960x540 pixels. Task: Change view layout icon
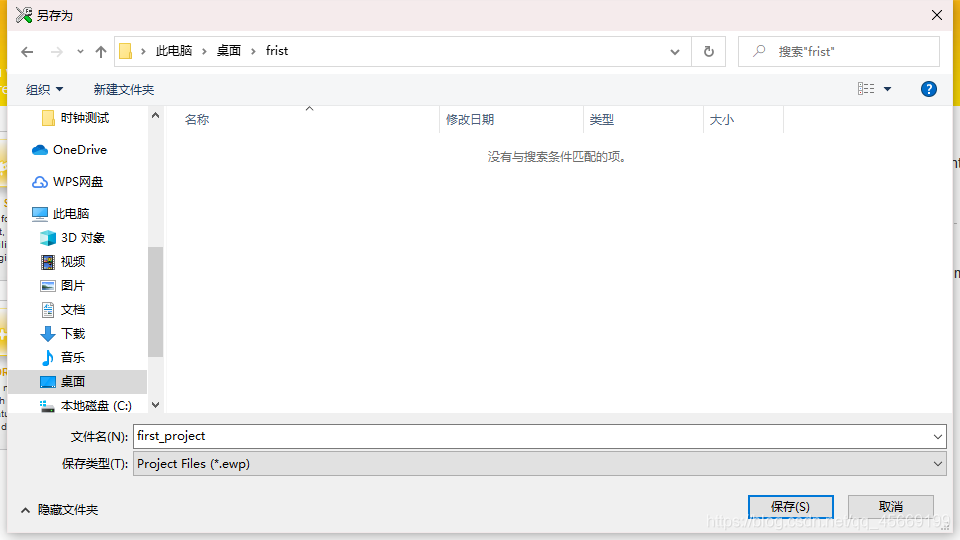[x=866, y=89]
